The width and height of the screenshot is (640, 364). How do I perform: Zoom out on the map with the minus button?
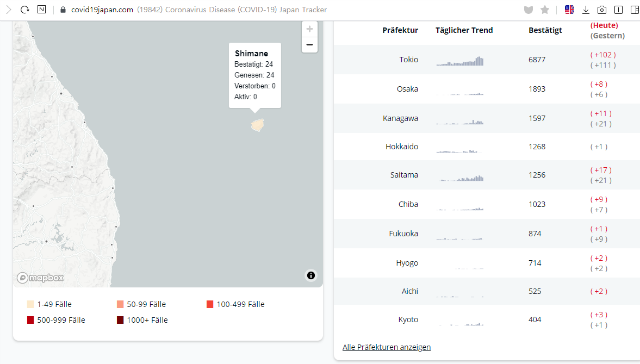pos(310,44)
